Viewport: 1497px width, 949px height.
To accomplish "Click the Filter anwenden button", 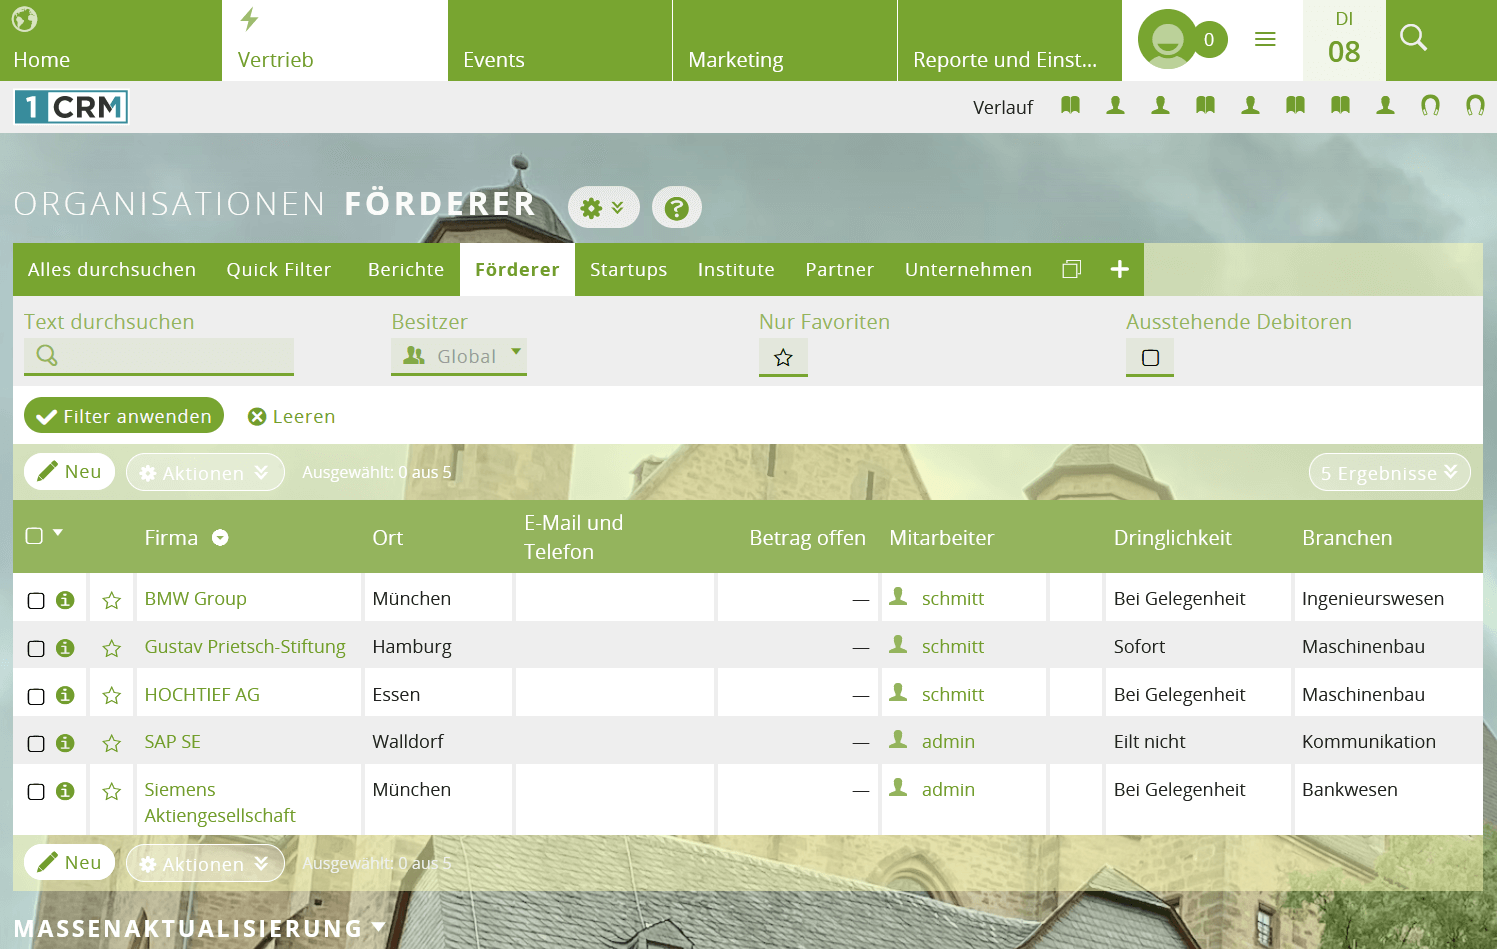I will 124,416.
